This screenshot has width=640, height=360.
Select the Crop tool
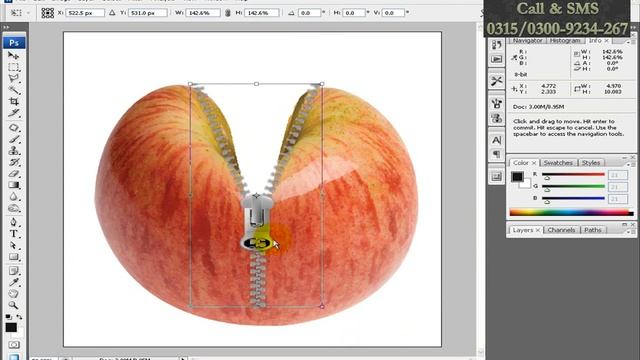13,101
